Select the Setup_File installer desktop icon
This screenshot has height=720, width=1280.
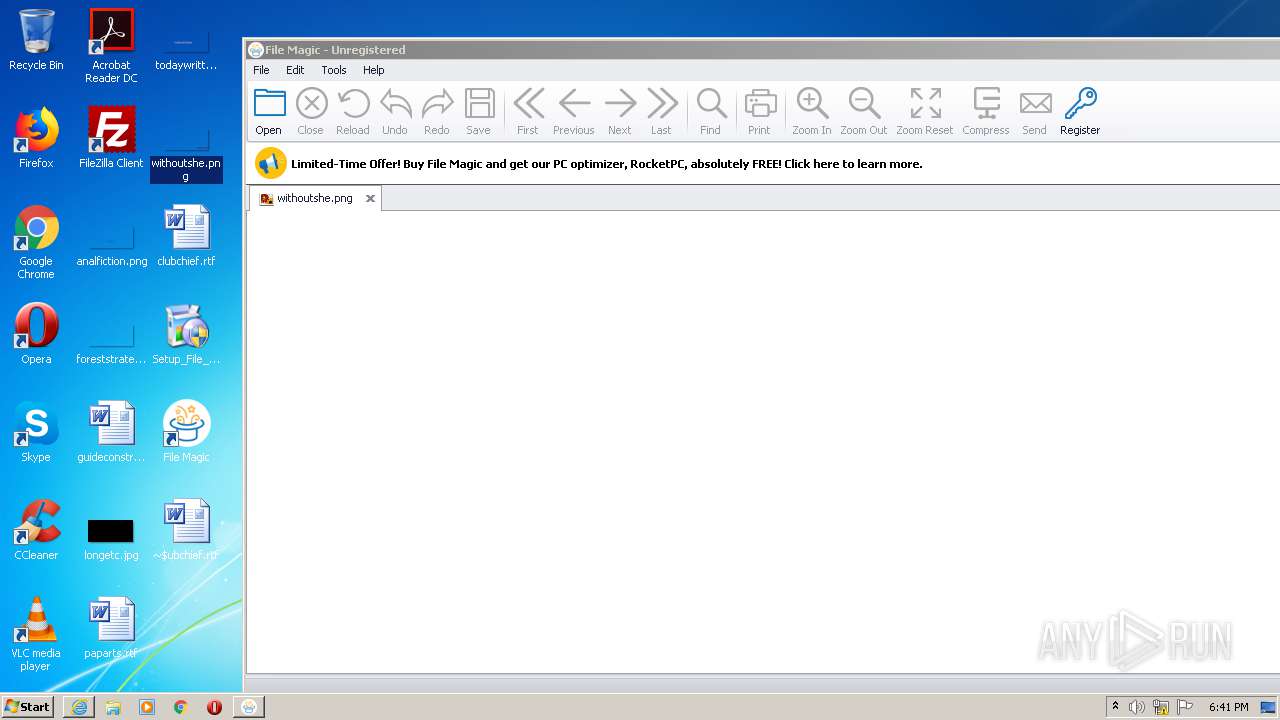(186, 334)
